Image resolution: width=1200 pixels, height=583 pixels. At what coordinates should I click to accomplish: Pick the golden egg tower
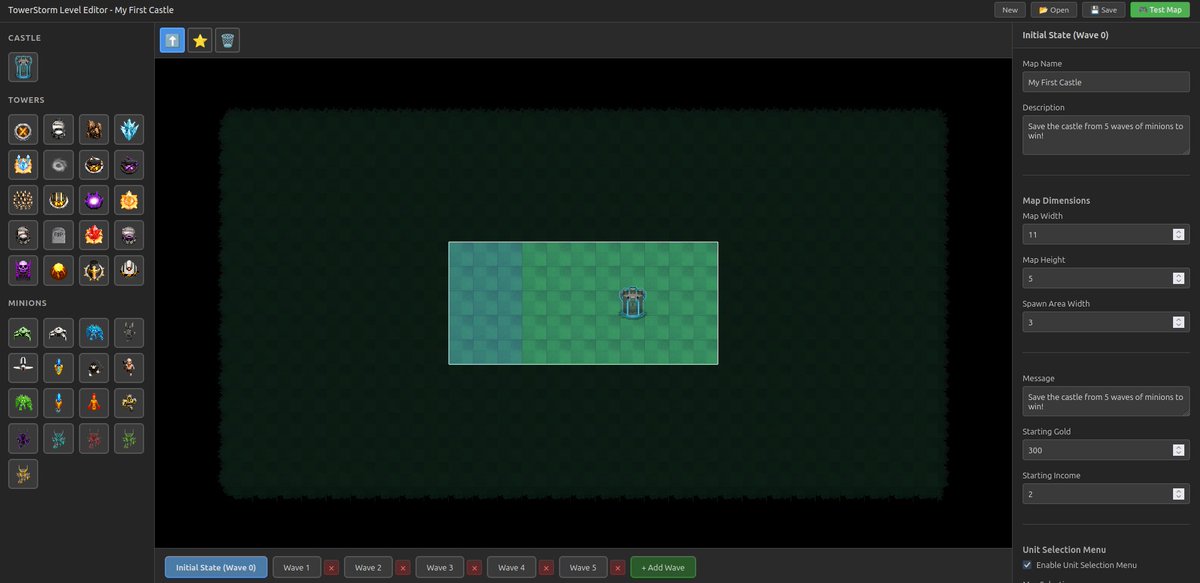(x=58, y=270)
